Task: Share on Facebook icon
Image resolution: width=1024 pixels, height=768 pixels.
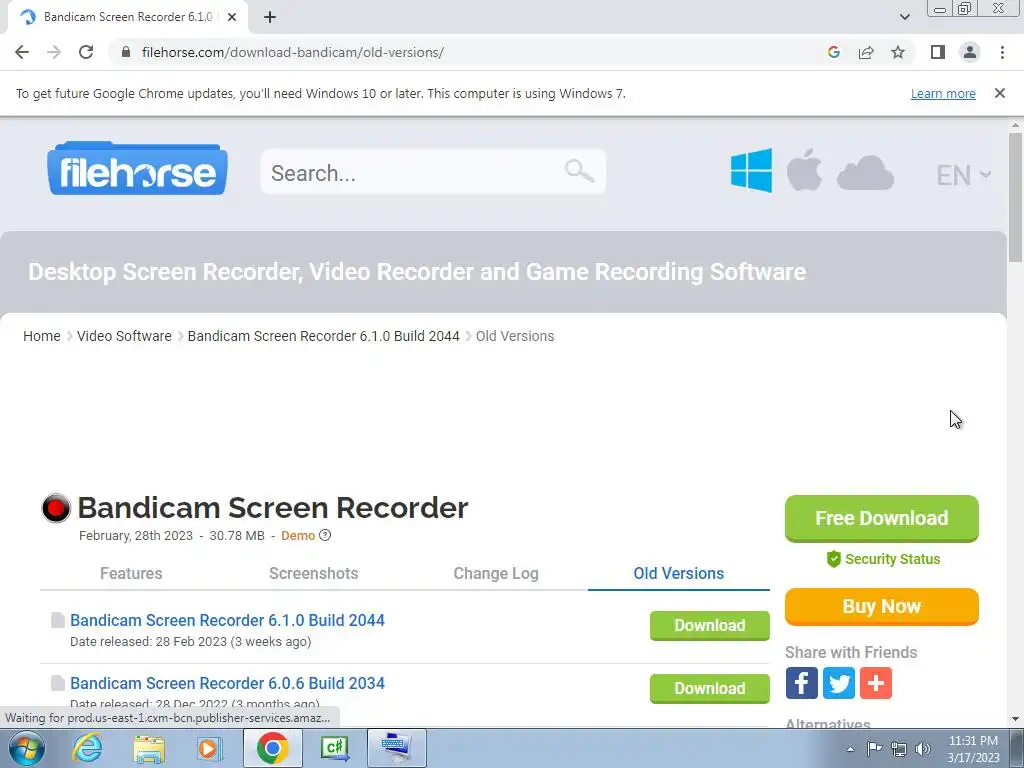Action: [x=801, y=683]
